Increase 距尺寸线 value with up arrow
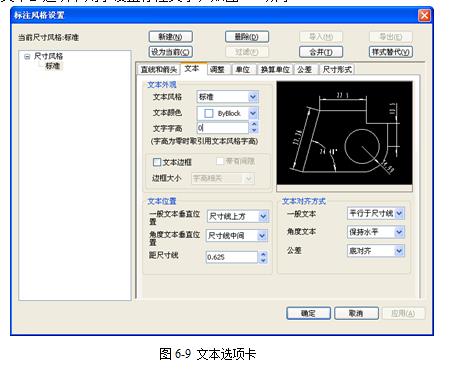 (263, 254)
